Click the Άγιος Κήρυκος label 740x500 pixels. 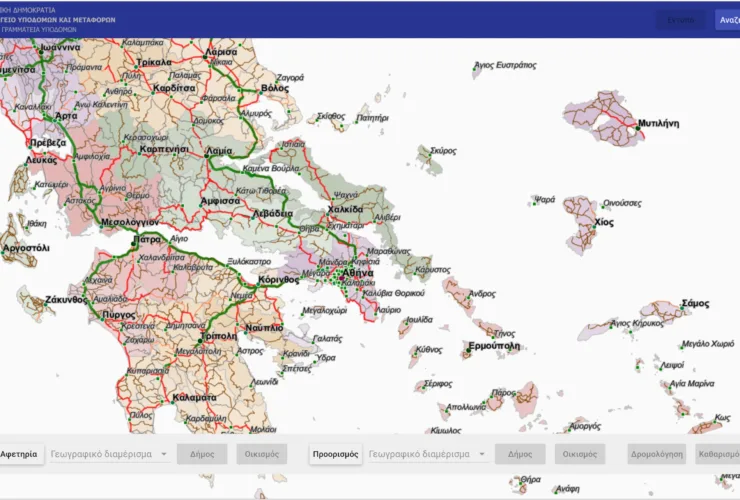coord(638,323)
